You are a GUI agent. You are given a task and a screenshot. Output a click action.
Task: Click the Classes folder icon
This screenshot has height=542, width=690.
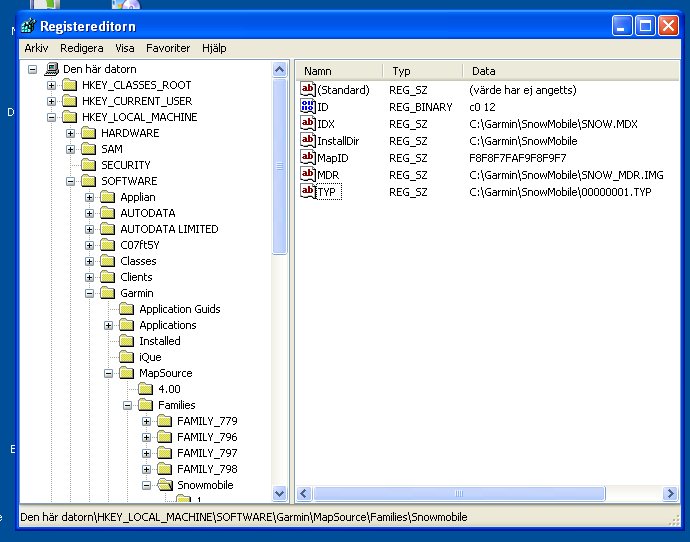[x=107, y=261]
